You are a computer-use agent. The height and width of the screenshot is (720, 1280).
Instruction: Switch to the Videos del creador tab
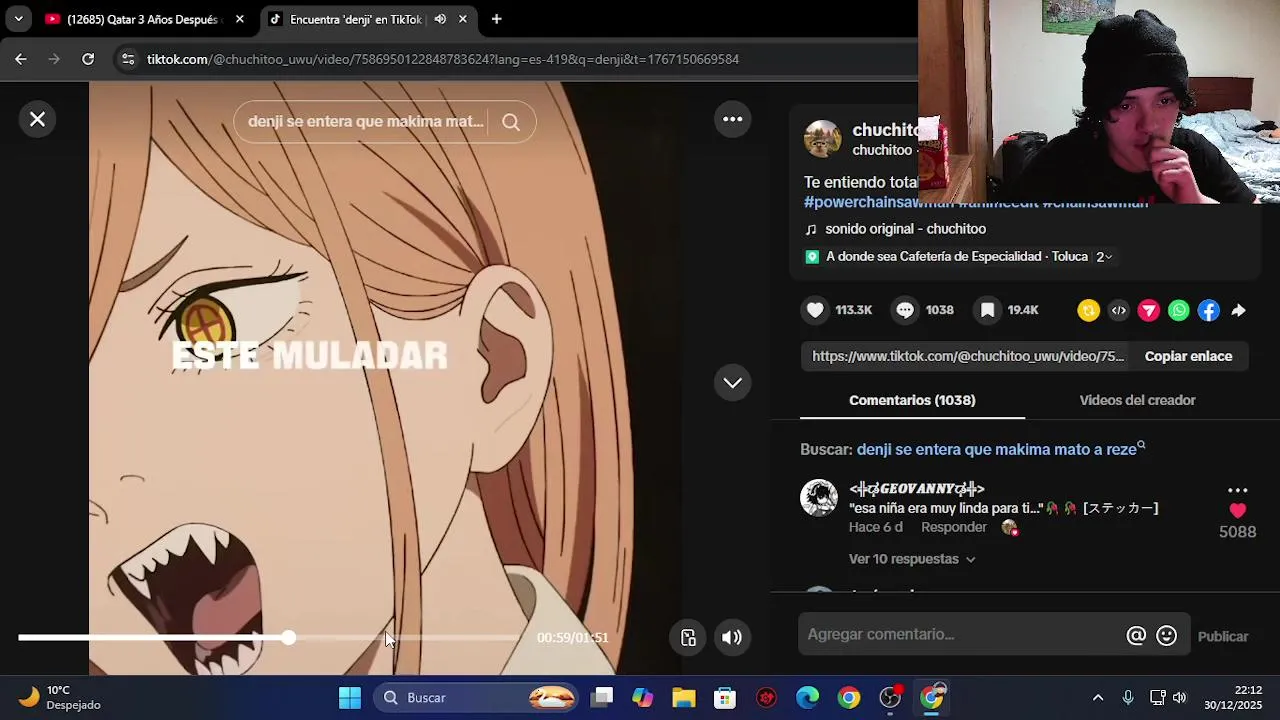[1137, 400]
